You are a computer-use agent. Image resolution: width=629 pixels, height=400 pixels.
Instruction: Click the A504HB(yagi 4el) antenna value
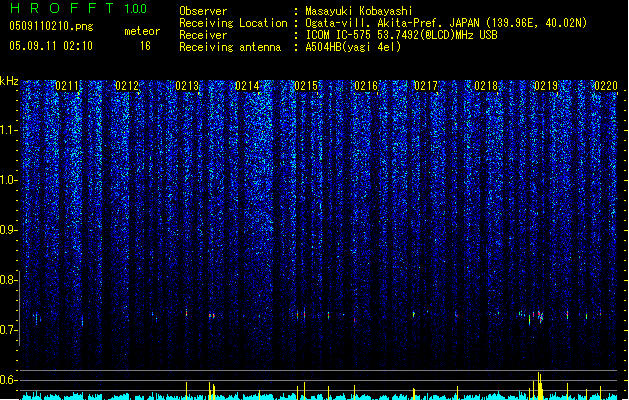click(353, 47)
